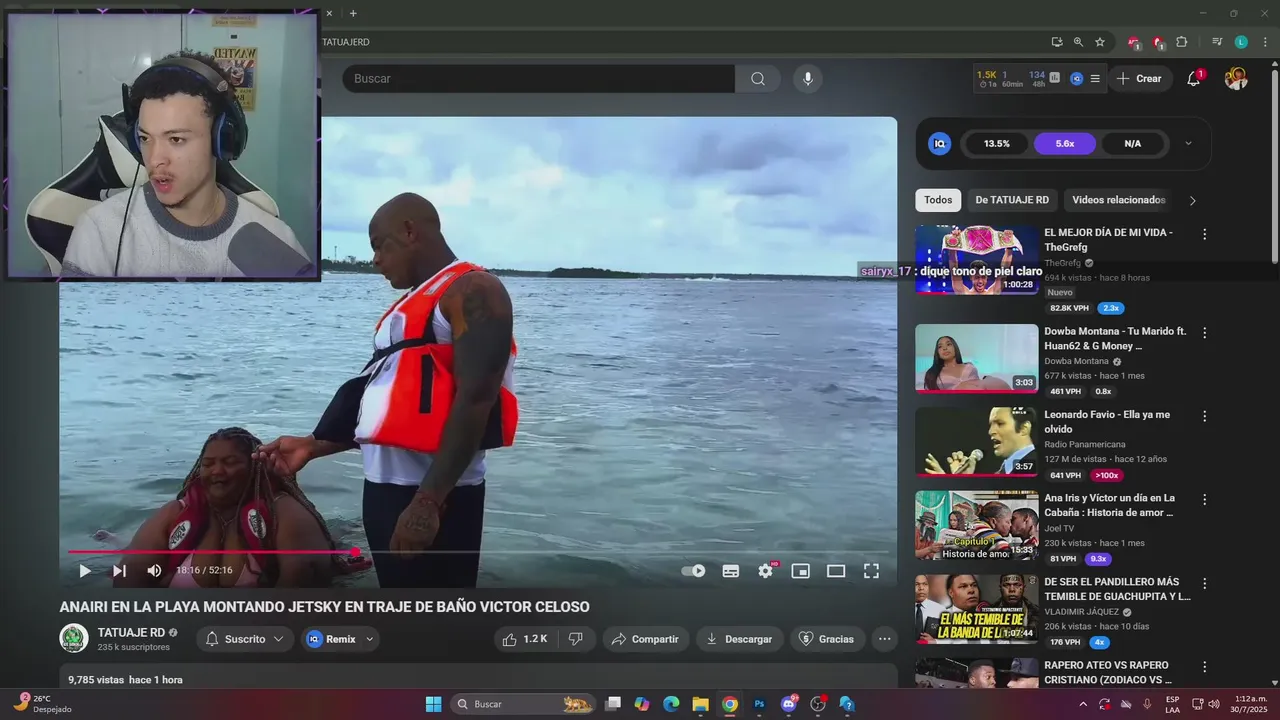Open YouTube notifications bell
Image resolution: width=1280 pixels, height=720 pixels.
click(x=1193, y=79)
